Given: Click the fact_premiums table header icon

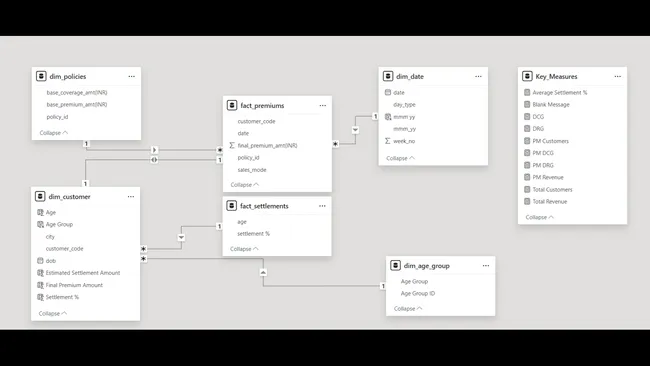Looking at the screenshot, I should [x=232, y=105].
